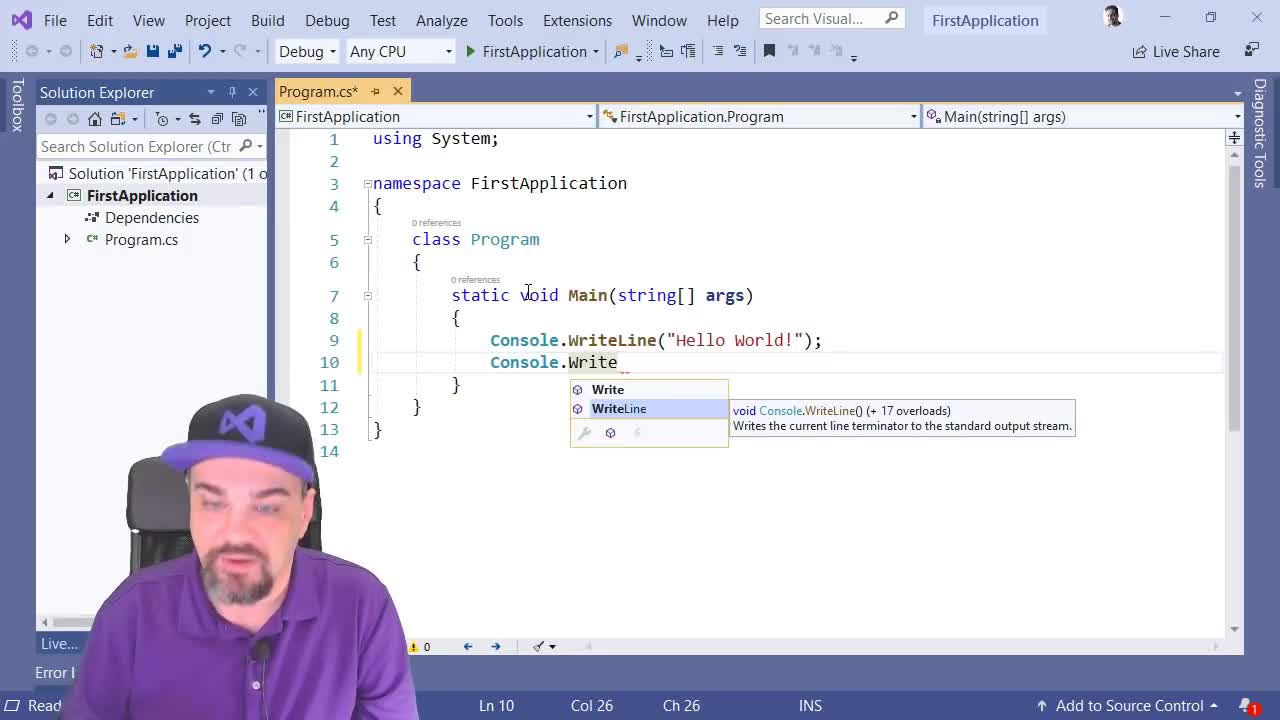Screen dimensions: 1280x720
Task: Open the FirstApplication.Program type dropdown
Action: pyautogui.click(x=760, y=117)
